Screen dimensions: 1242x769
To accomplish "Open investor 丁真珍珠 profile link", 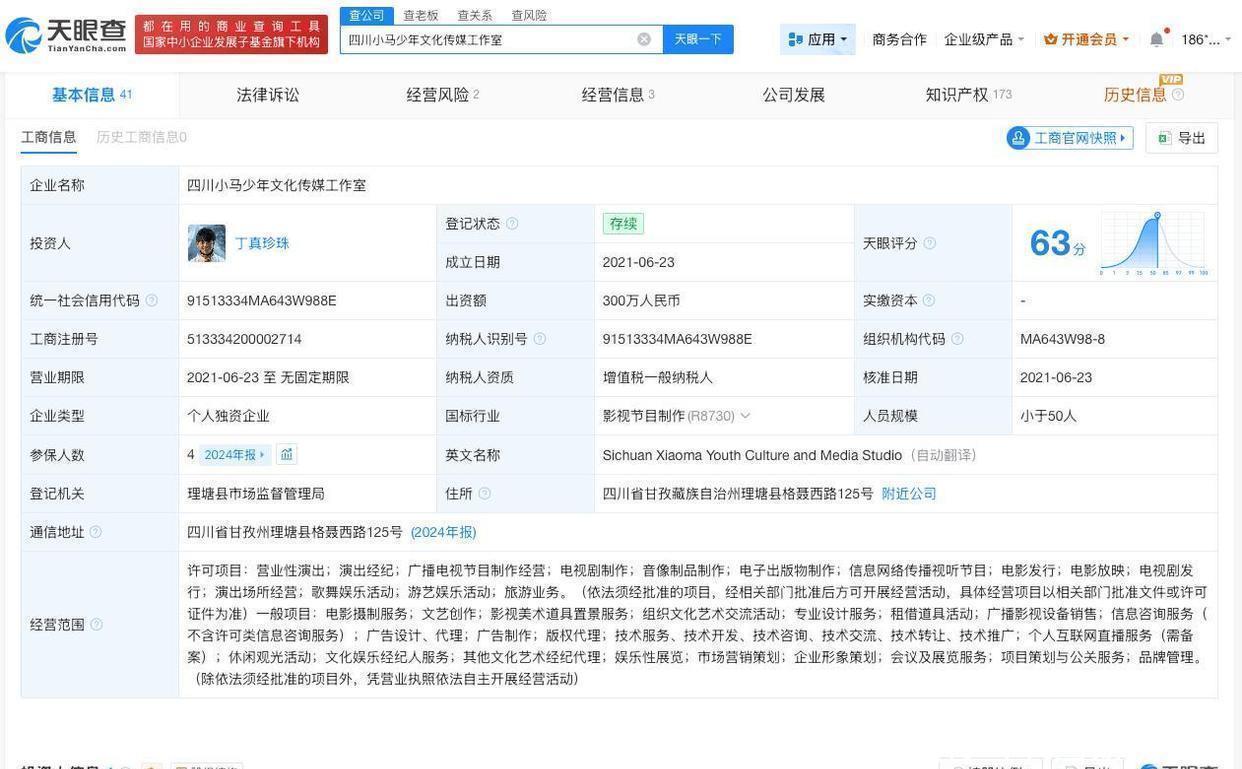I will click(262, 243).
